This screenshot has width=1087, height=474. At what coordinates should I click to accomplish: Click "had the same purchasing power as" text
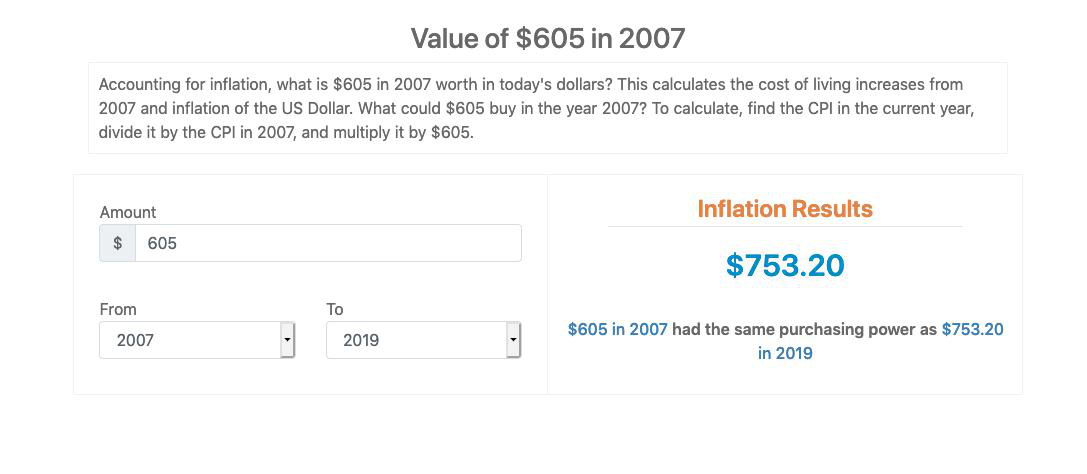point(804,329)
